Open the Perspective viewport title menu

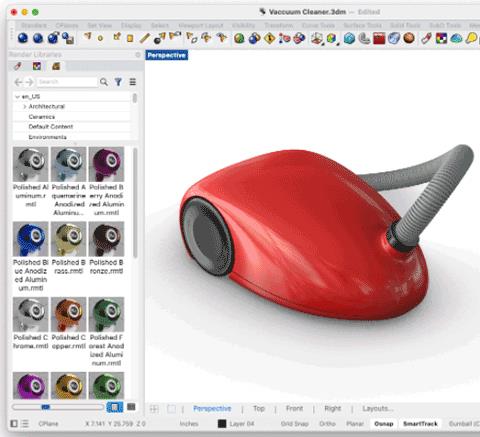tap(166, 55)
